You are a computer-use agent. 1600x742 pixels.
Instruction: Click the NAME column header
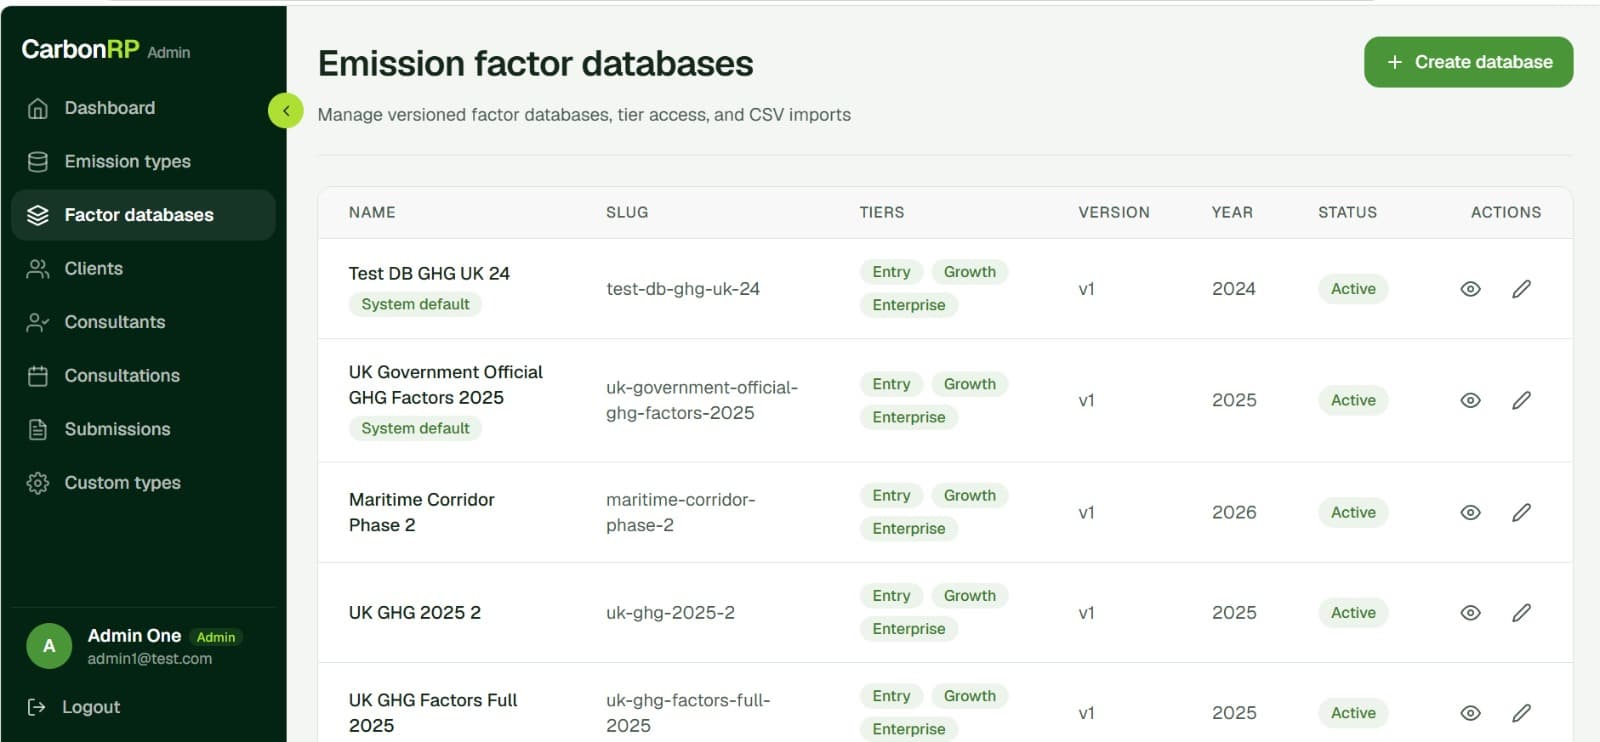point(372,212)
